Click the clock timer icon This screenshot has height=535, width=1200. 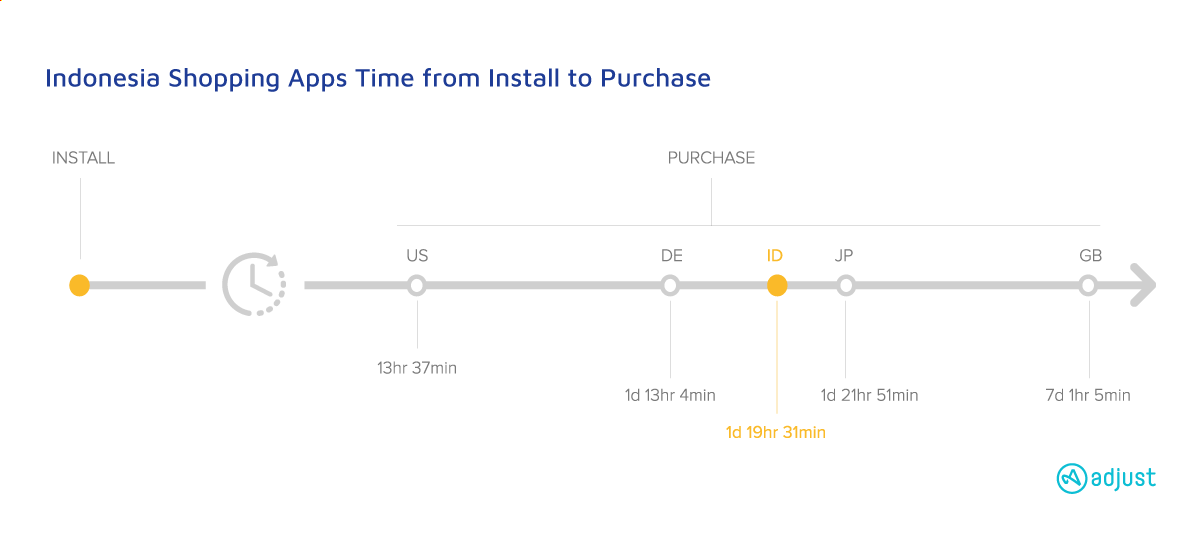(x=254, y=285)
